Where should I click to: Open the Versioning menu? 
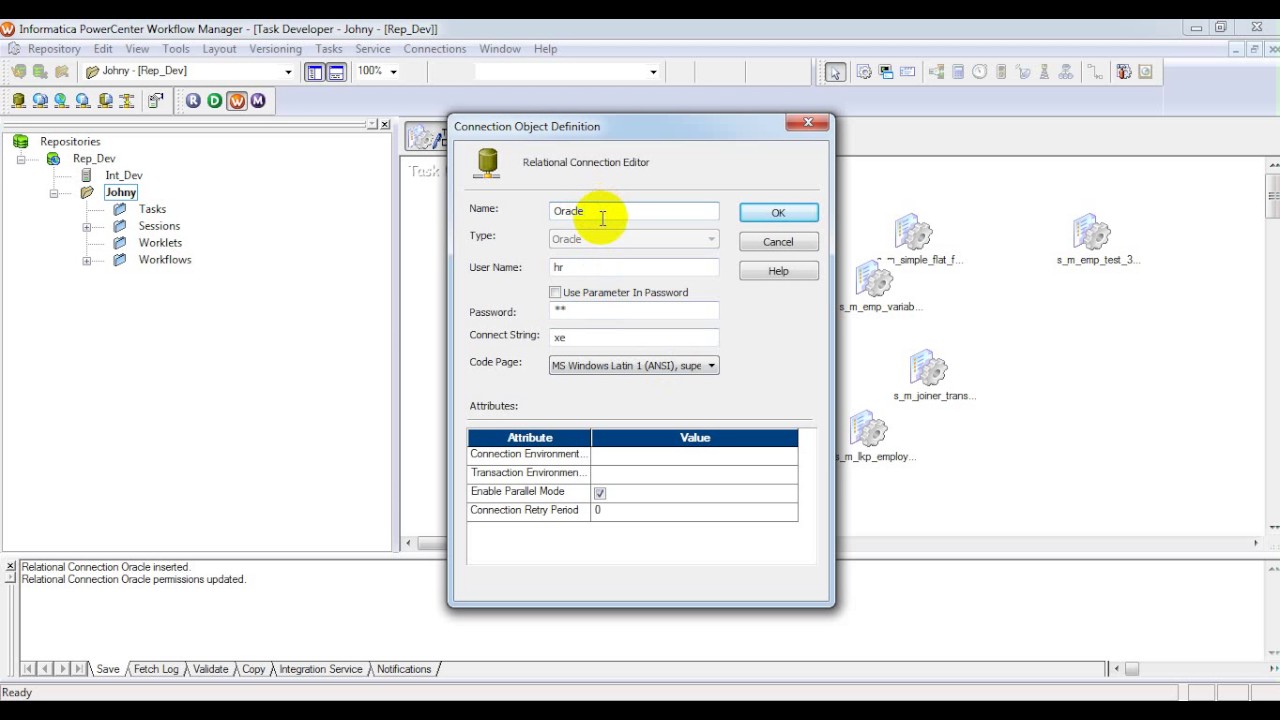(275, 49)
